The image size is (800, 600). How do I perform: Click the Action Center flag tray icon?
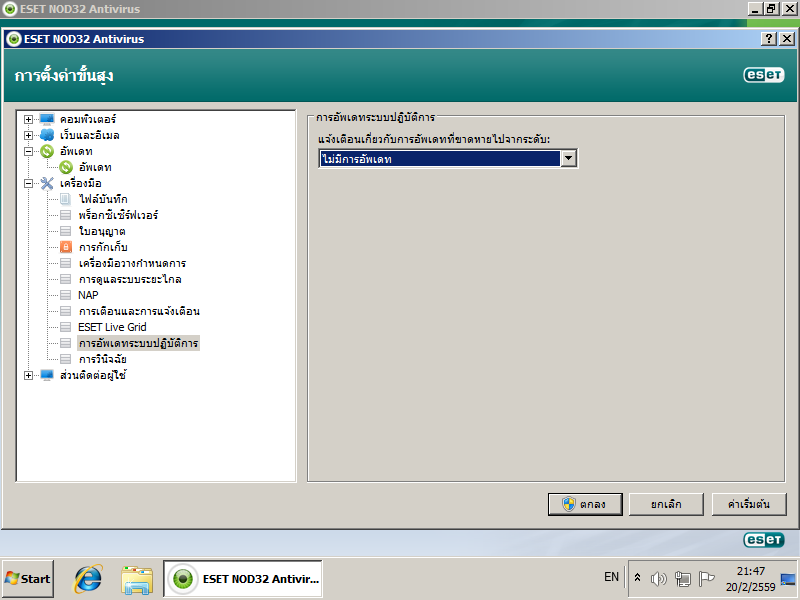[x=706, y=579]
